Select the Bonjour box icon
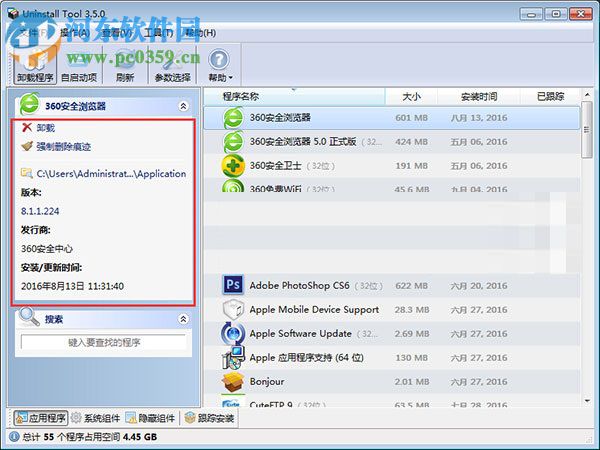Viewport: 600px width, 450px height. point(233,382)
